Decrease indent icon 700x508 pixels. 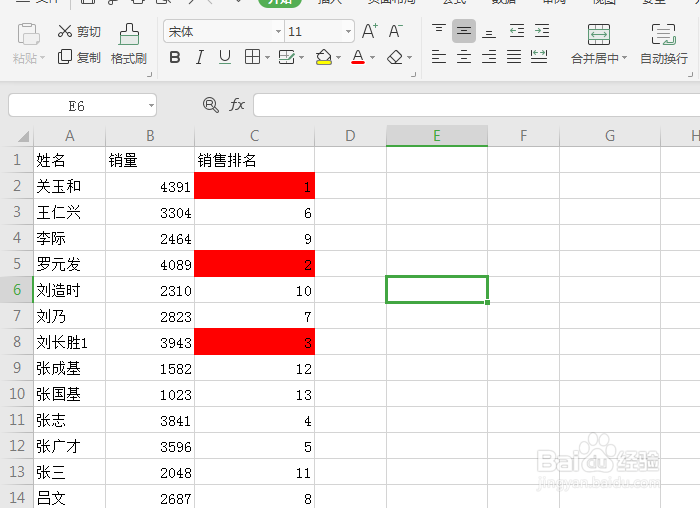point(517,31)
